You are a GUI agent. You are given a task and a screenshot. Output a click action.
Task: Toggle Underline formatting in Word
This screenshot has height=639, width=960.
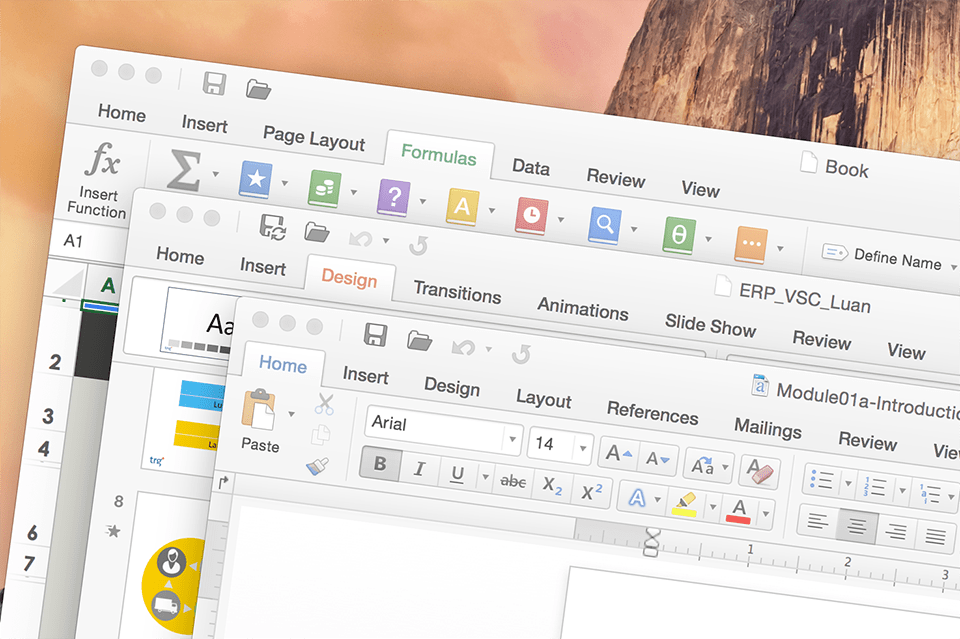[457, 474]
